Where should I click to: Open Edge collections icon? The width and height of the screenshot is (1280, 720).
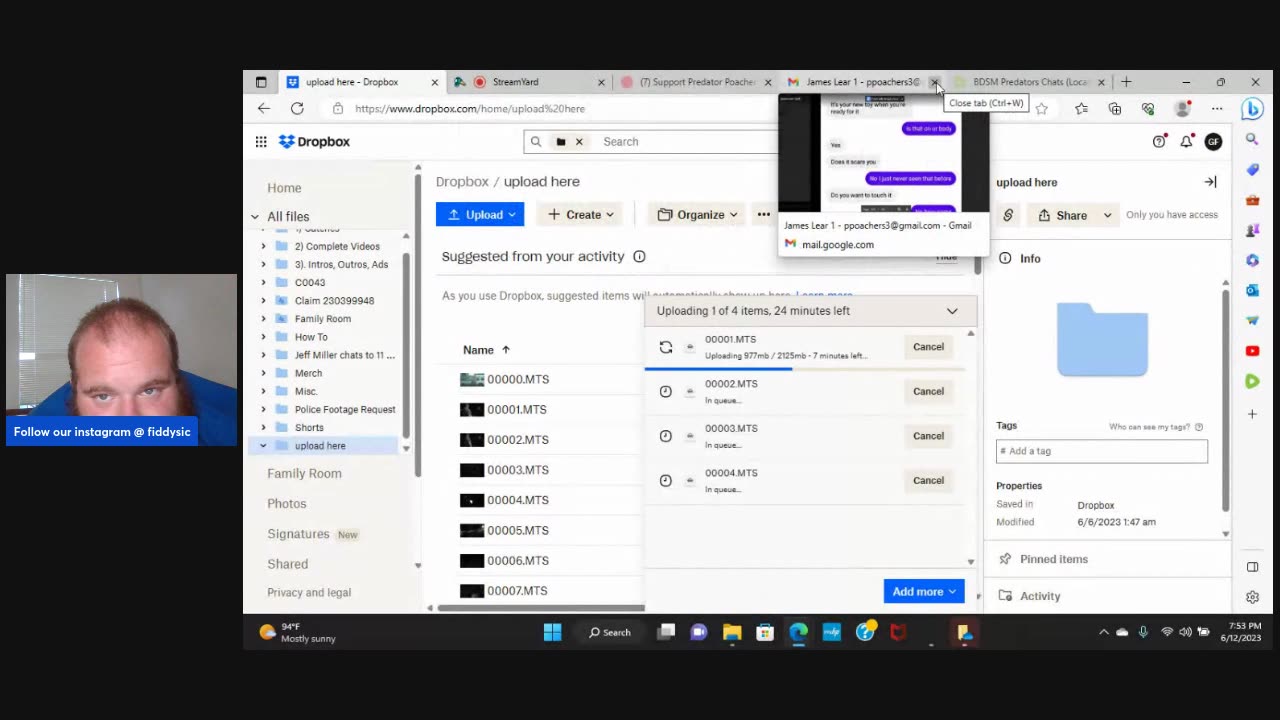1115,108
